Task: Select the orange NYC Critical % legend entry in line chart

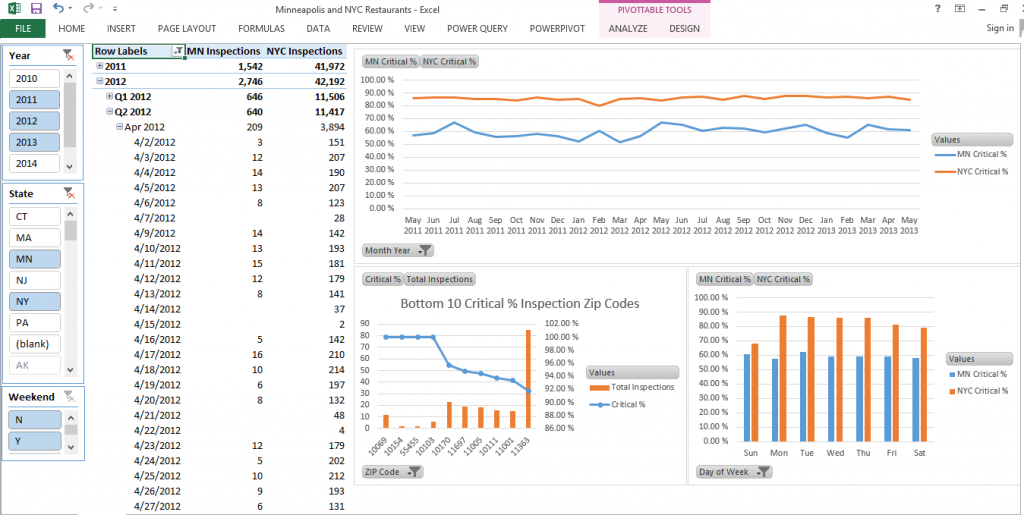Action: click(x=971, y=172)
